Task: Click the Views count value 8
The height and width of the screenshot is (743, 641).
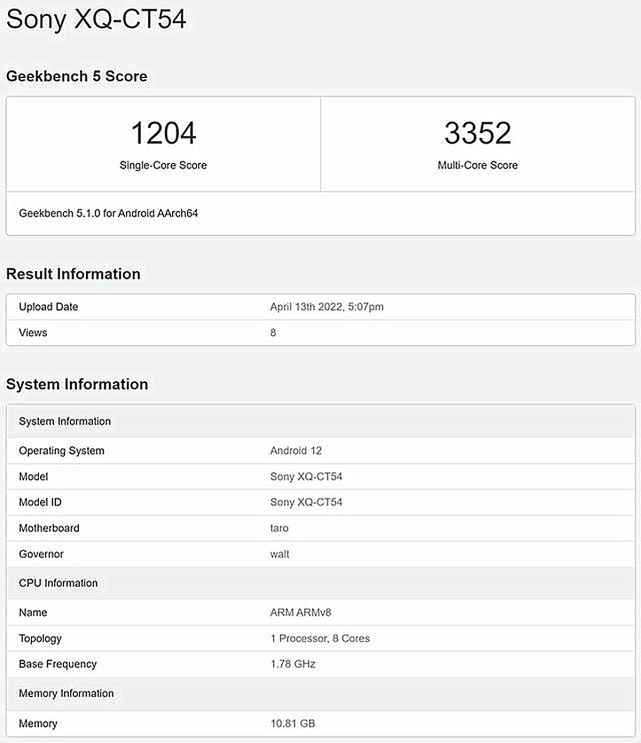Action: (273, 333)
